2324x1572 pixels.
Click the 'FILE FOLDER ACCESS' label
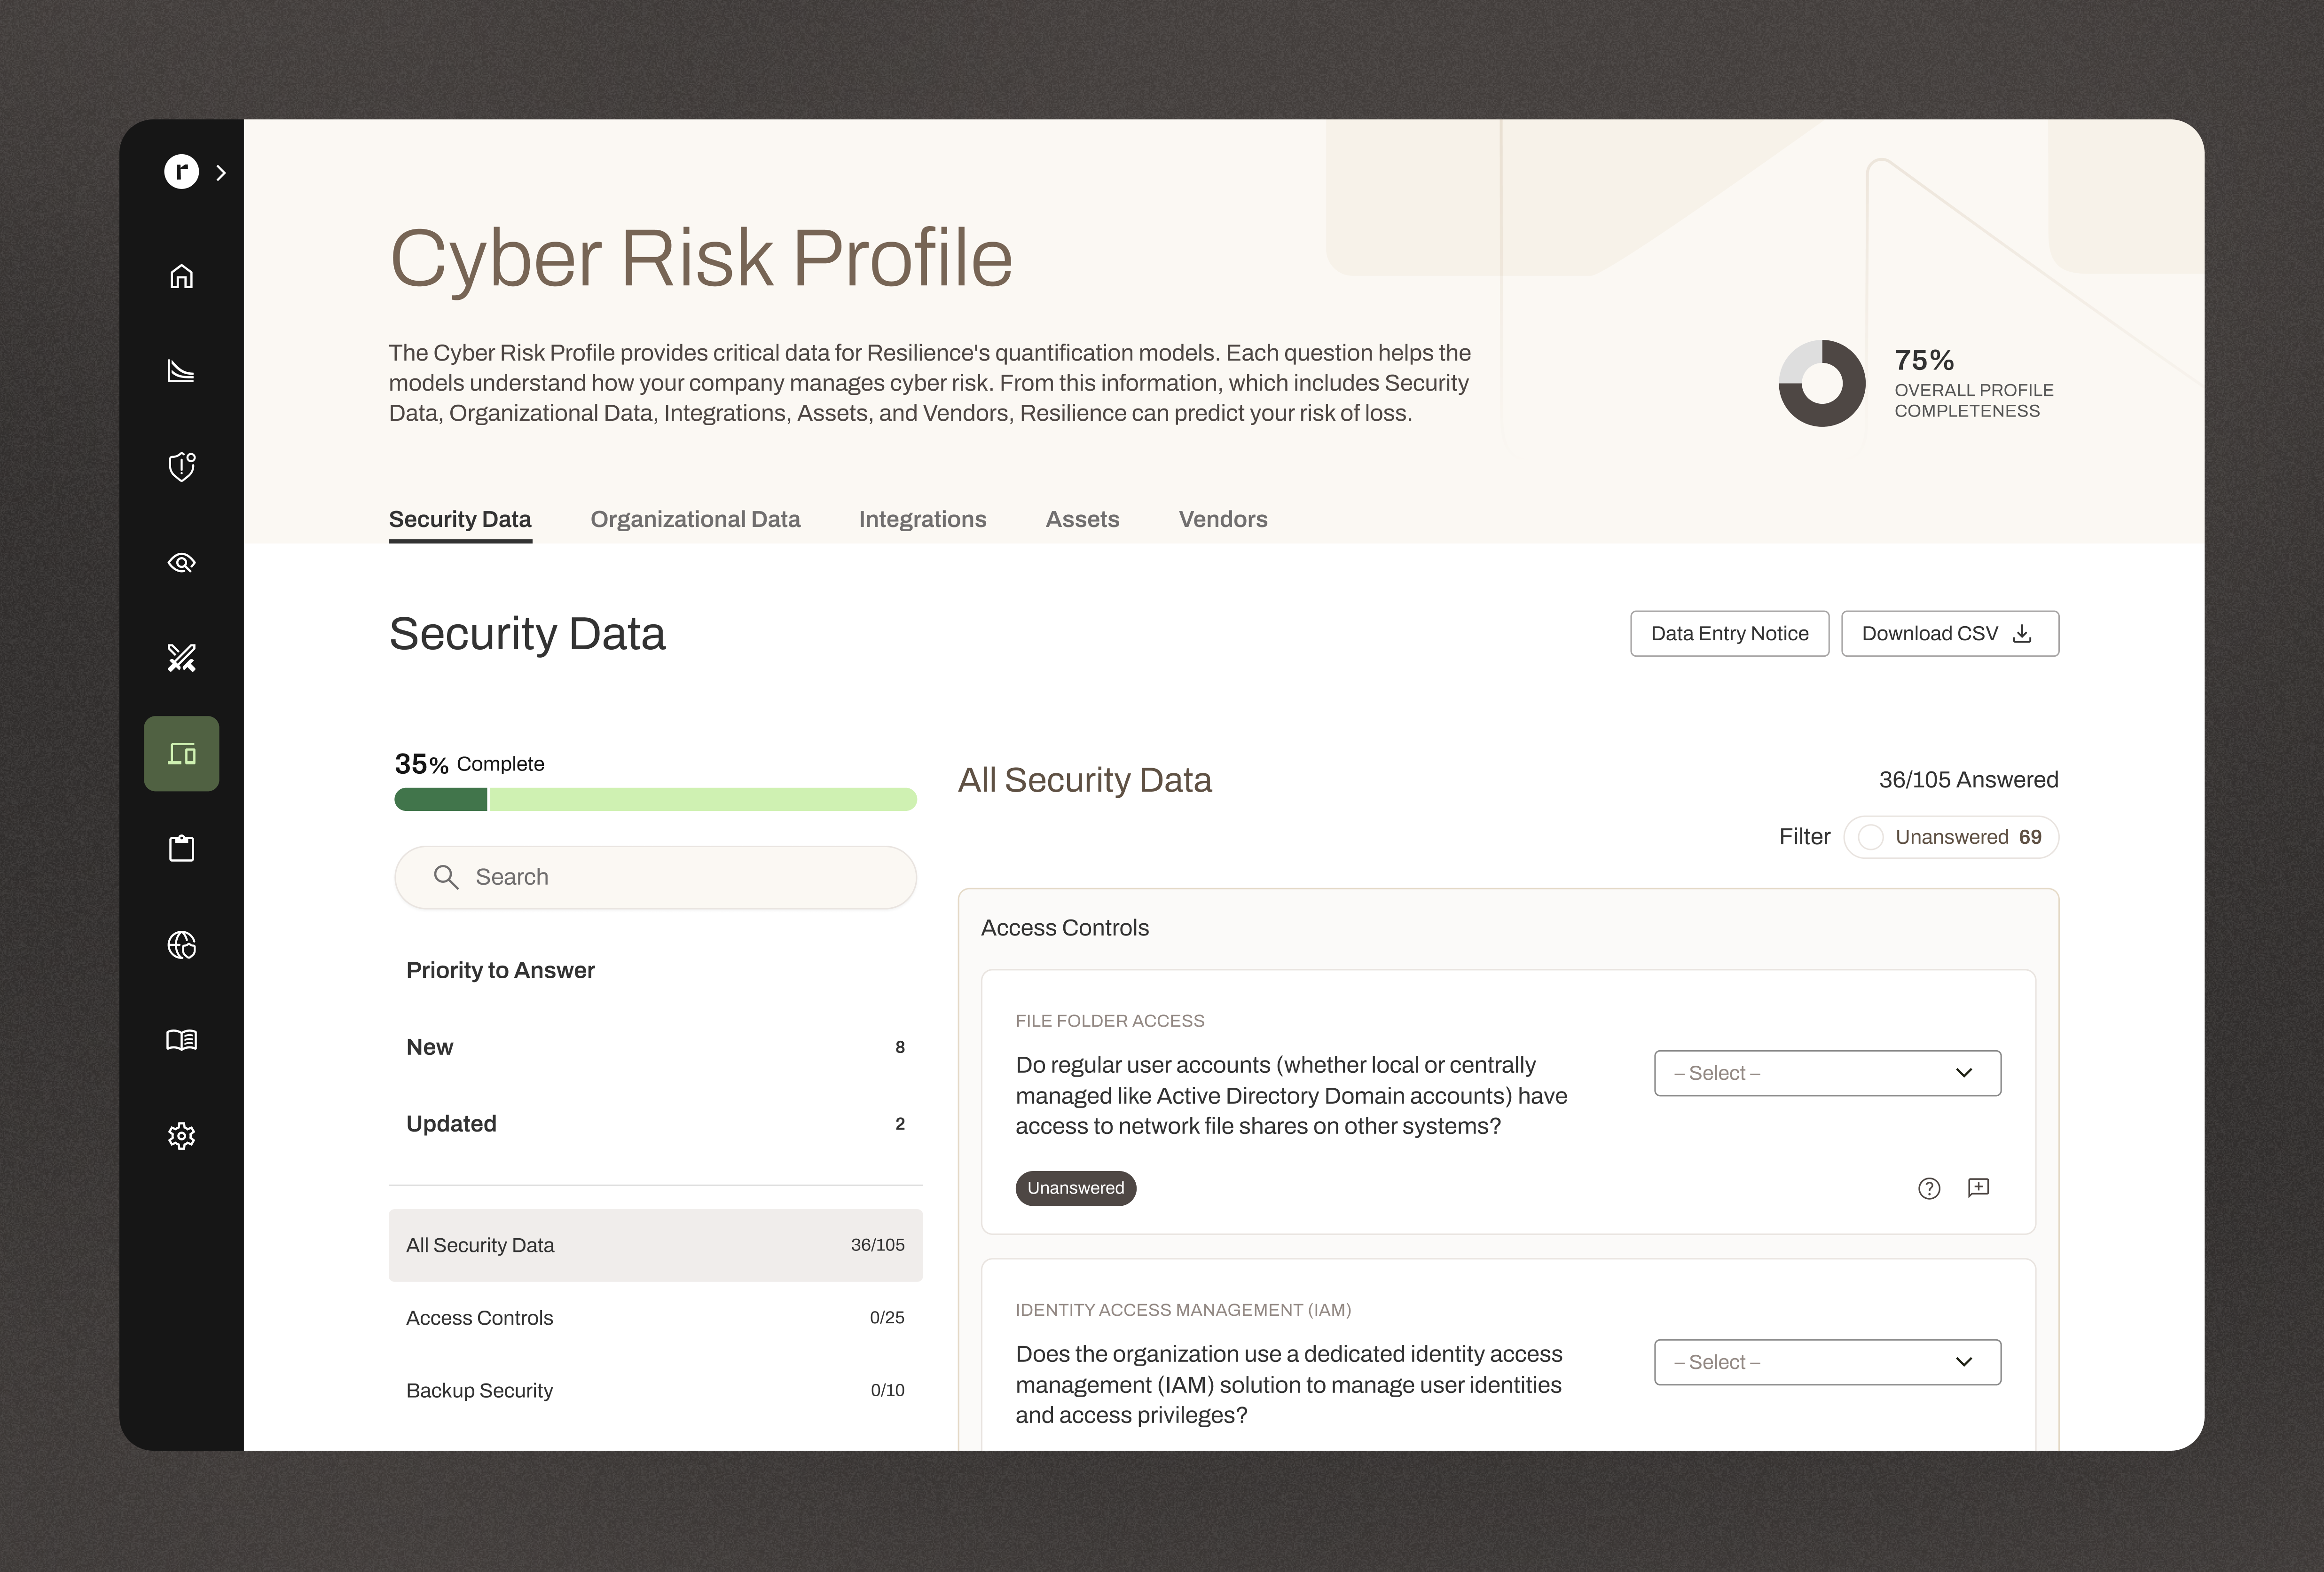[x=1109, y=1021]
